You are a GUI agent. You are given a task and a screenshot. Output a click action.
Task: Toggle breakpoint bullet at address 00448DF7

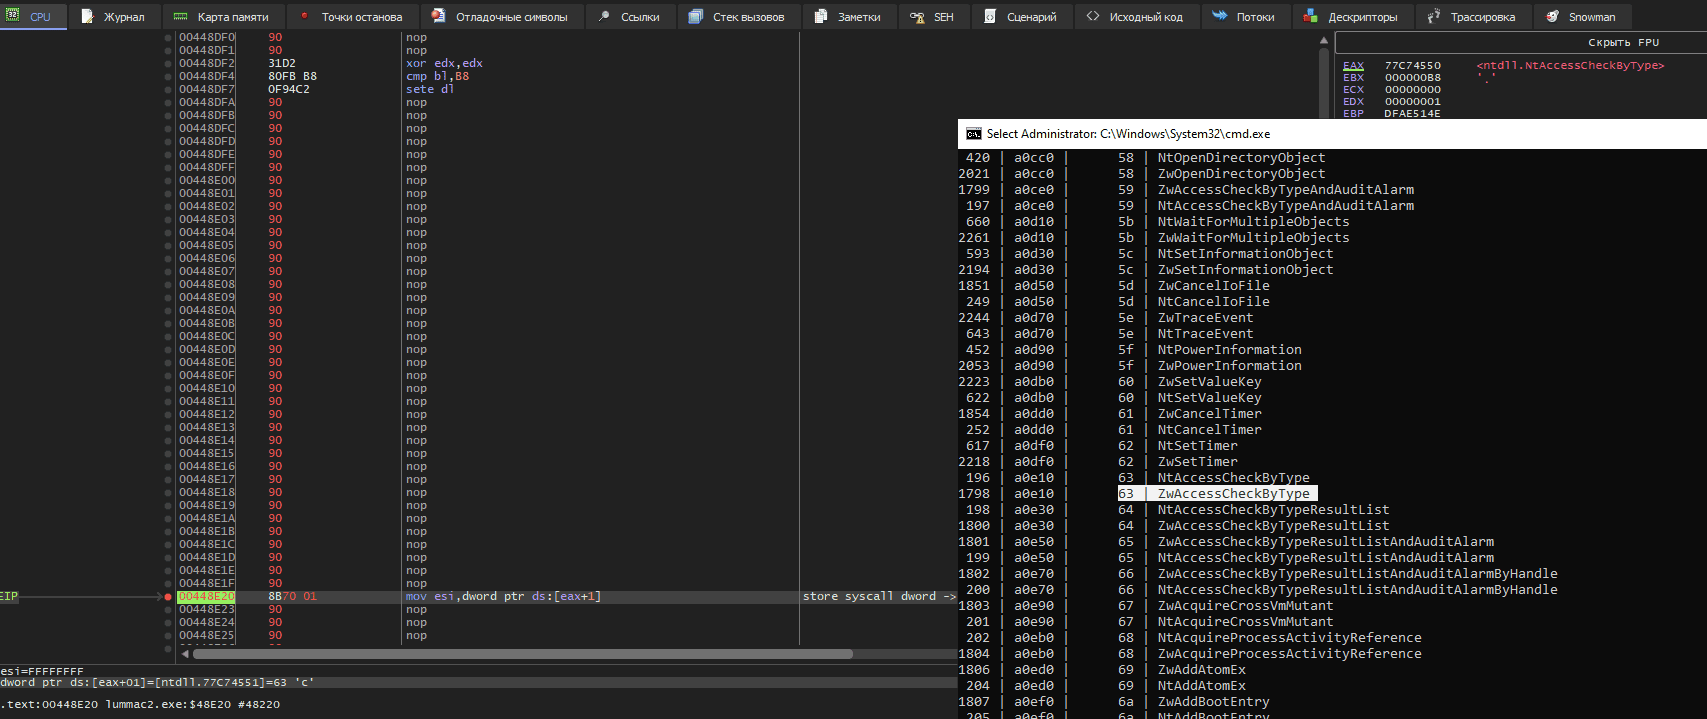coord(168,89)
